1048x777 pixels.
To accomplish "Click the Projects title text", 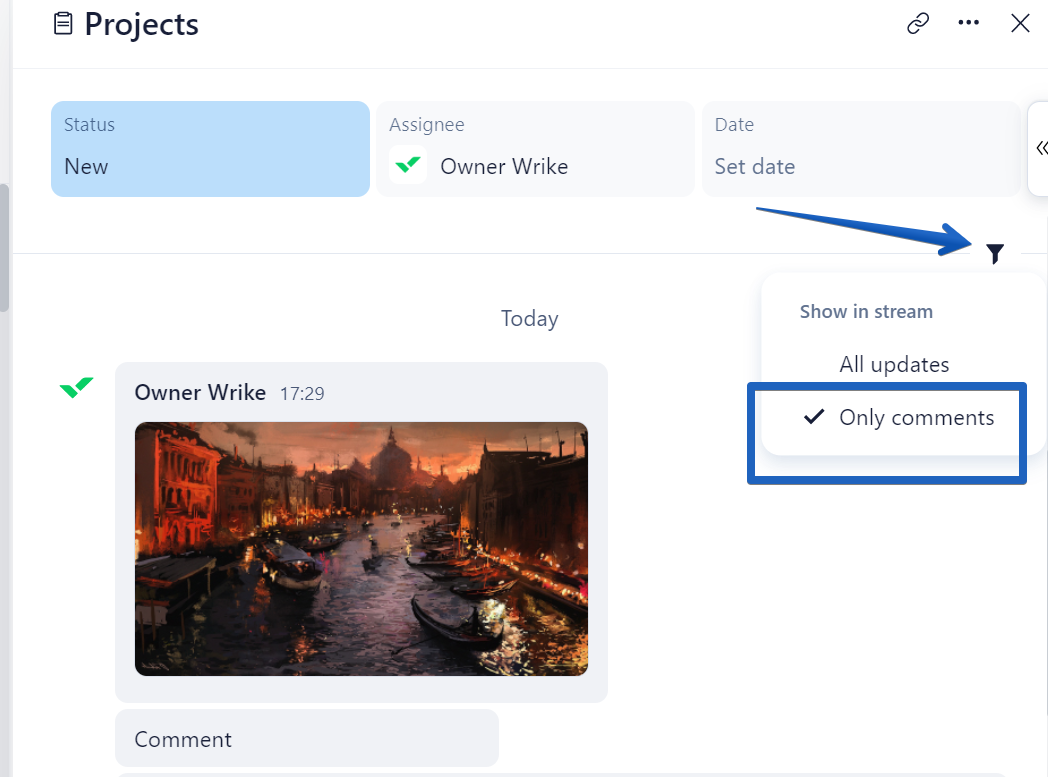I will pyautogui.click(x=141, y=24).
